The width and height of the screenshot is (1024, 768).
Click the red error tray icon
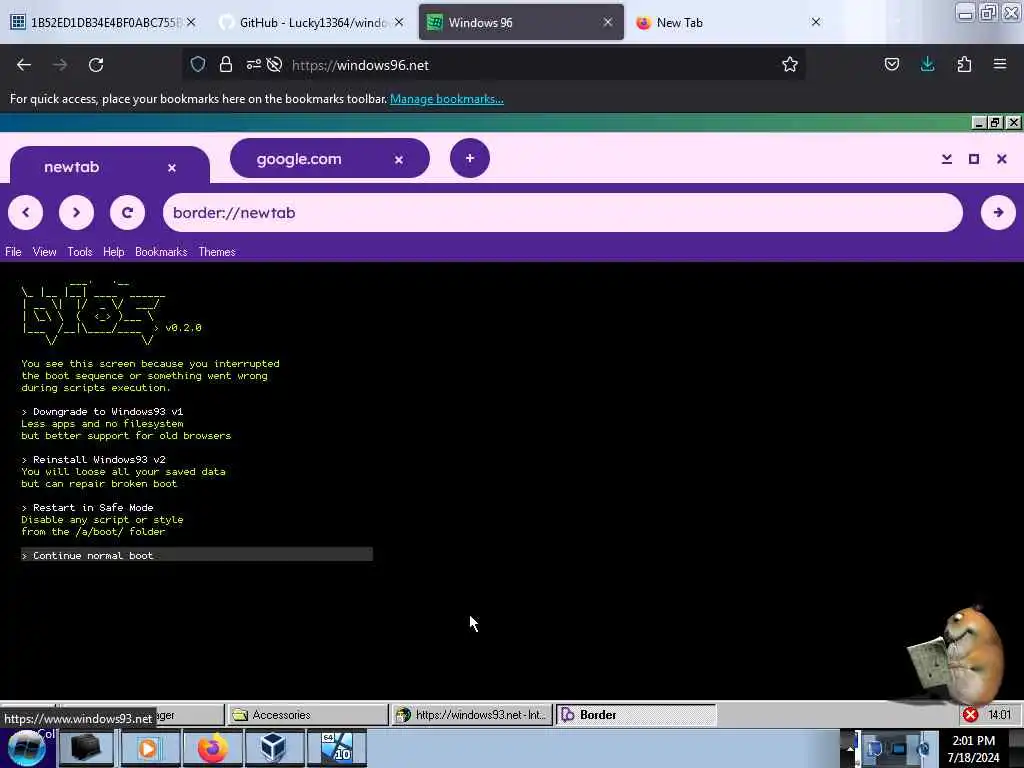click(970, 715)
